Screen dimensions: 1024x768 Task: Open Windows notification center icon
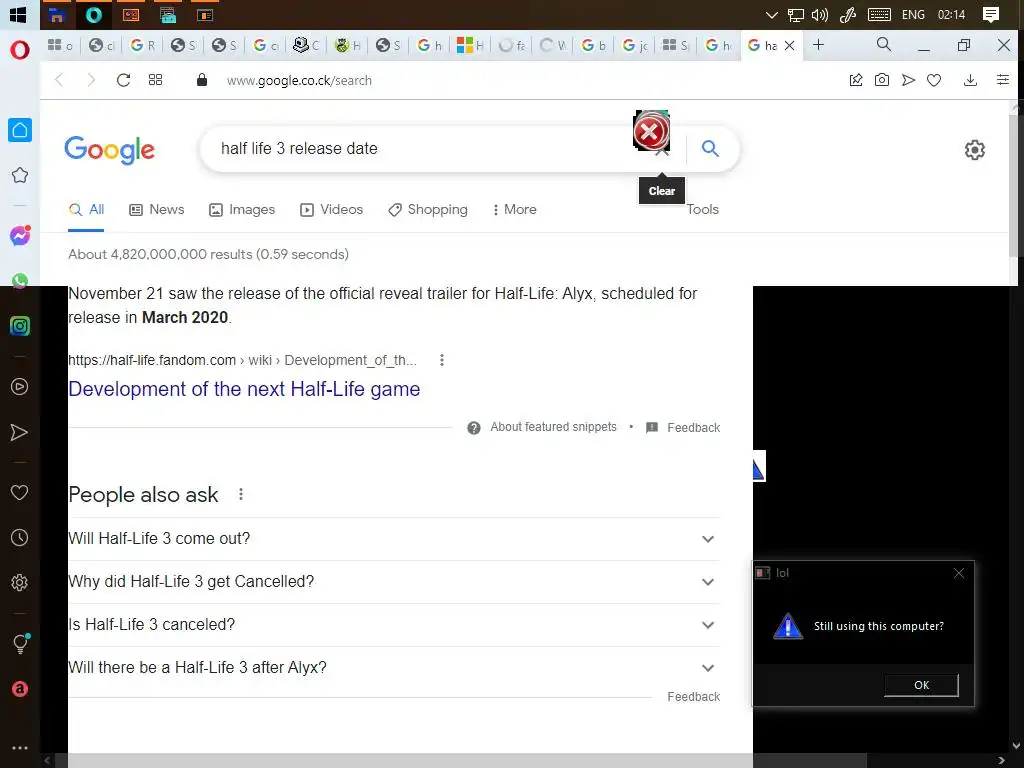(991, 14)
